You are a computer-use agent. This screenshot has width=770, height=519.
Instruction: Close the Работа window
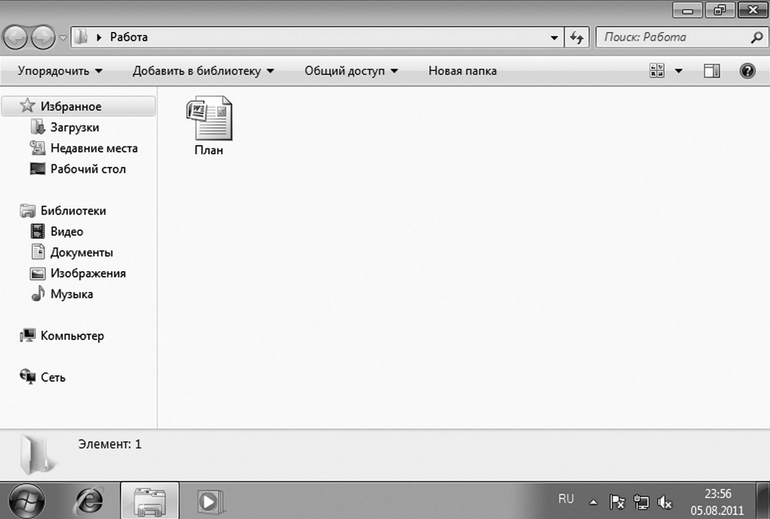coord(752,10)
